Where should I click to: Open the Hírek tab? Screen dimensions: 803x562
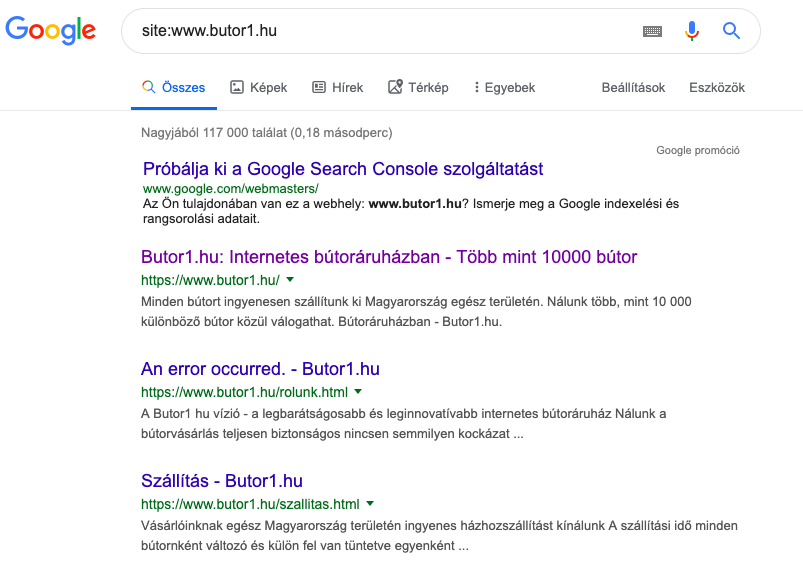(338, 88)
